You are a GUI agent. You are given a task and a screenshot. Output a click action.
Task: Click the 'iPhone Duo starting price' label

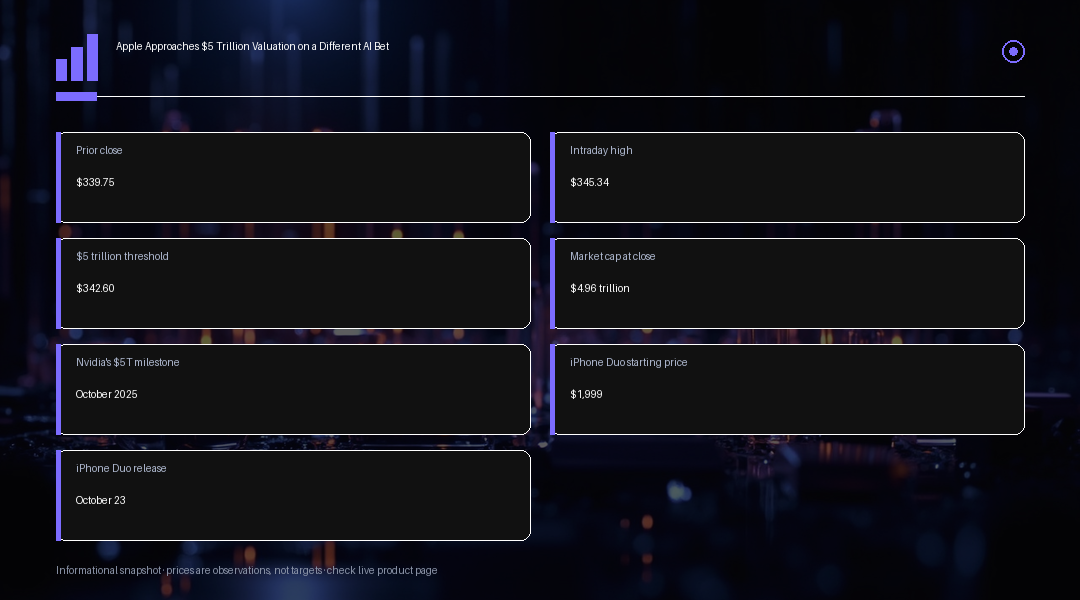[x=628, y=362]
